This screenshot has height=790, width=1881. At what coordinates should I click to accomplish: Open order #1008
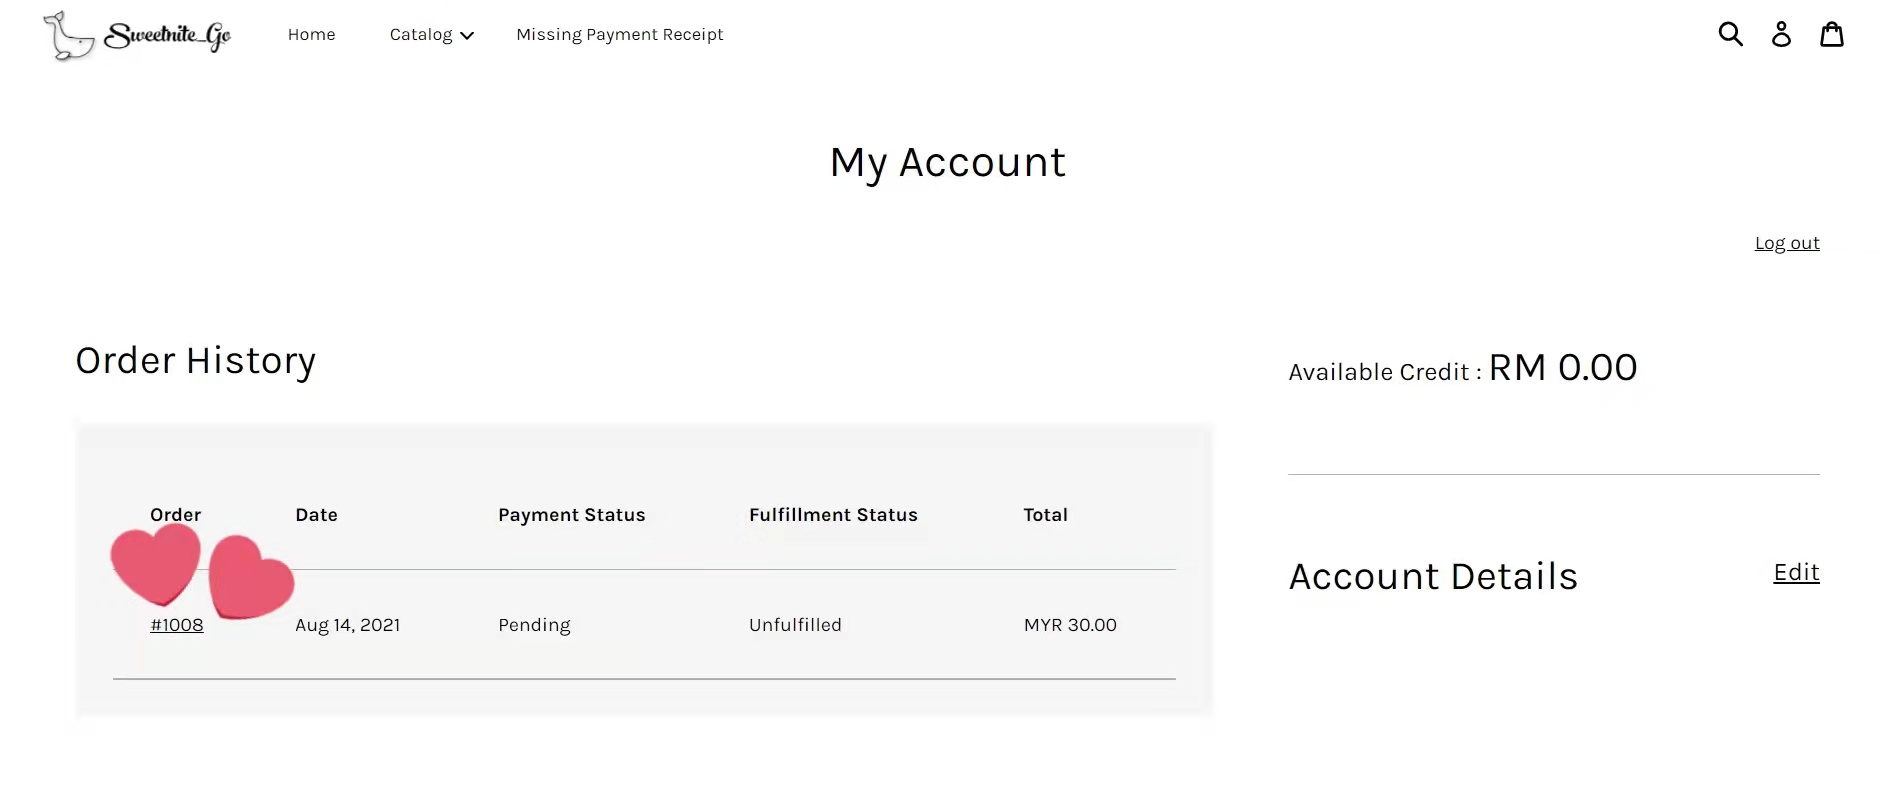[x=177, y=625]
